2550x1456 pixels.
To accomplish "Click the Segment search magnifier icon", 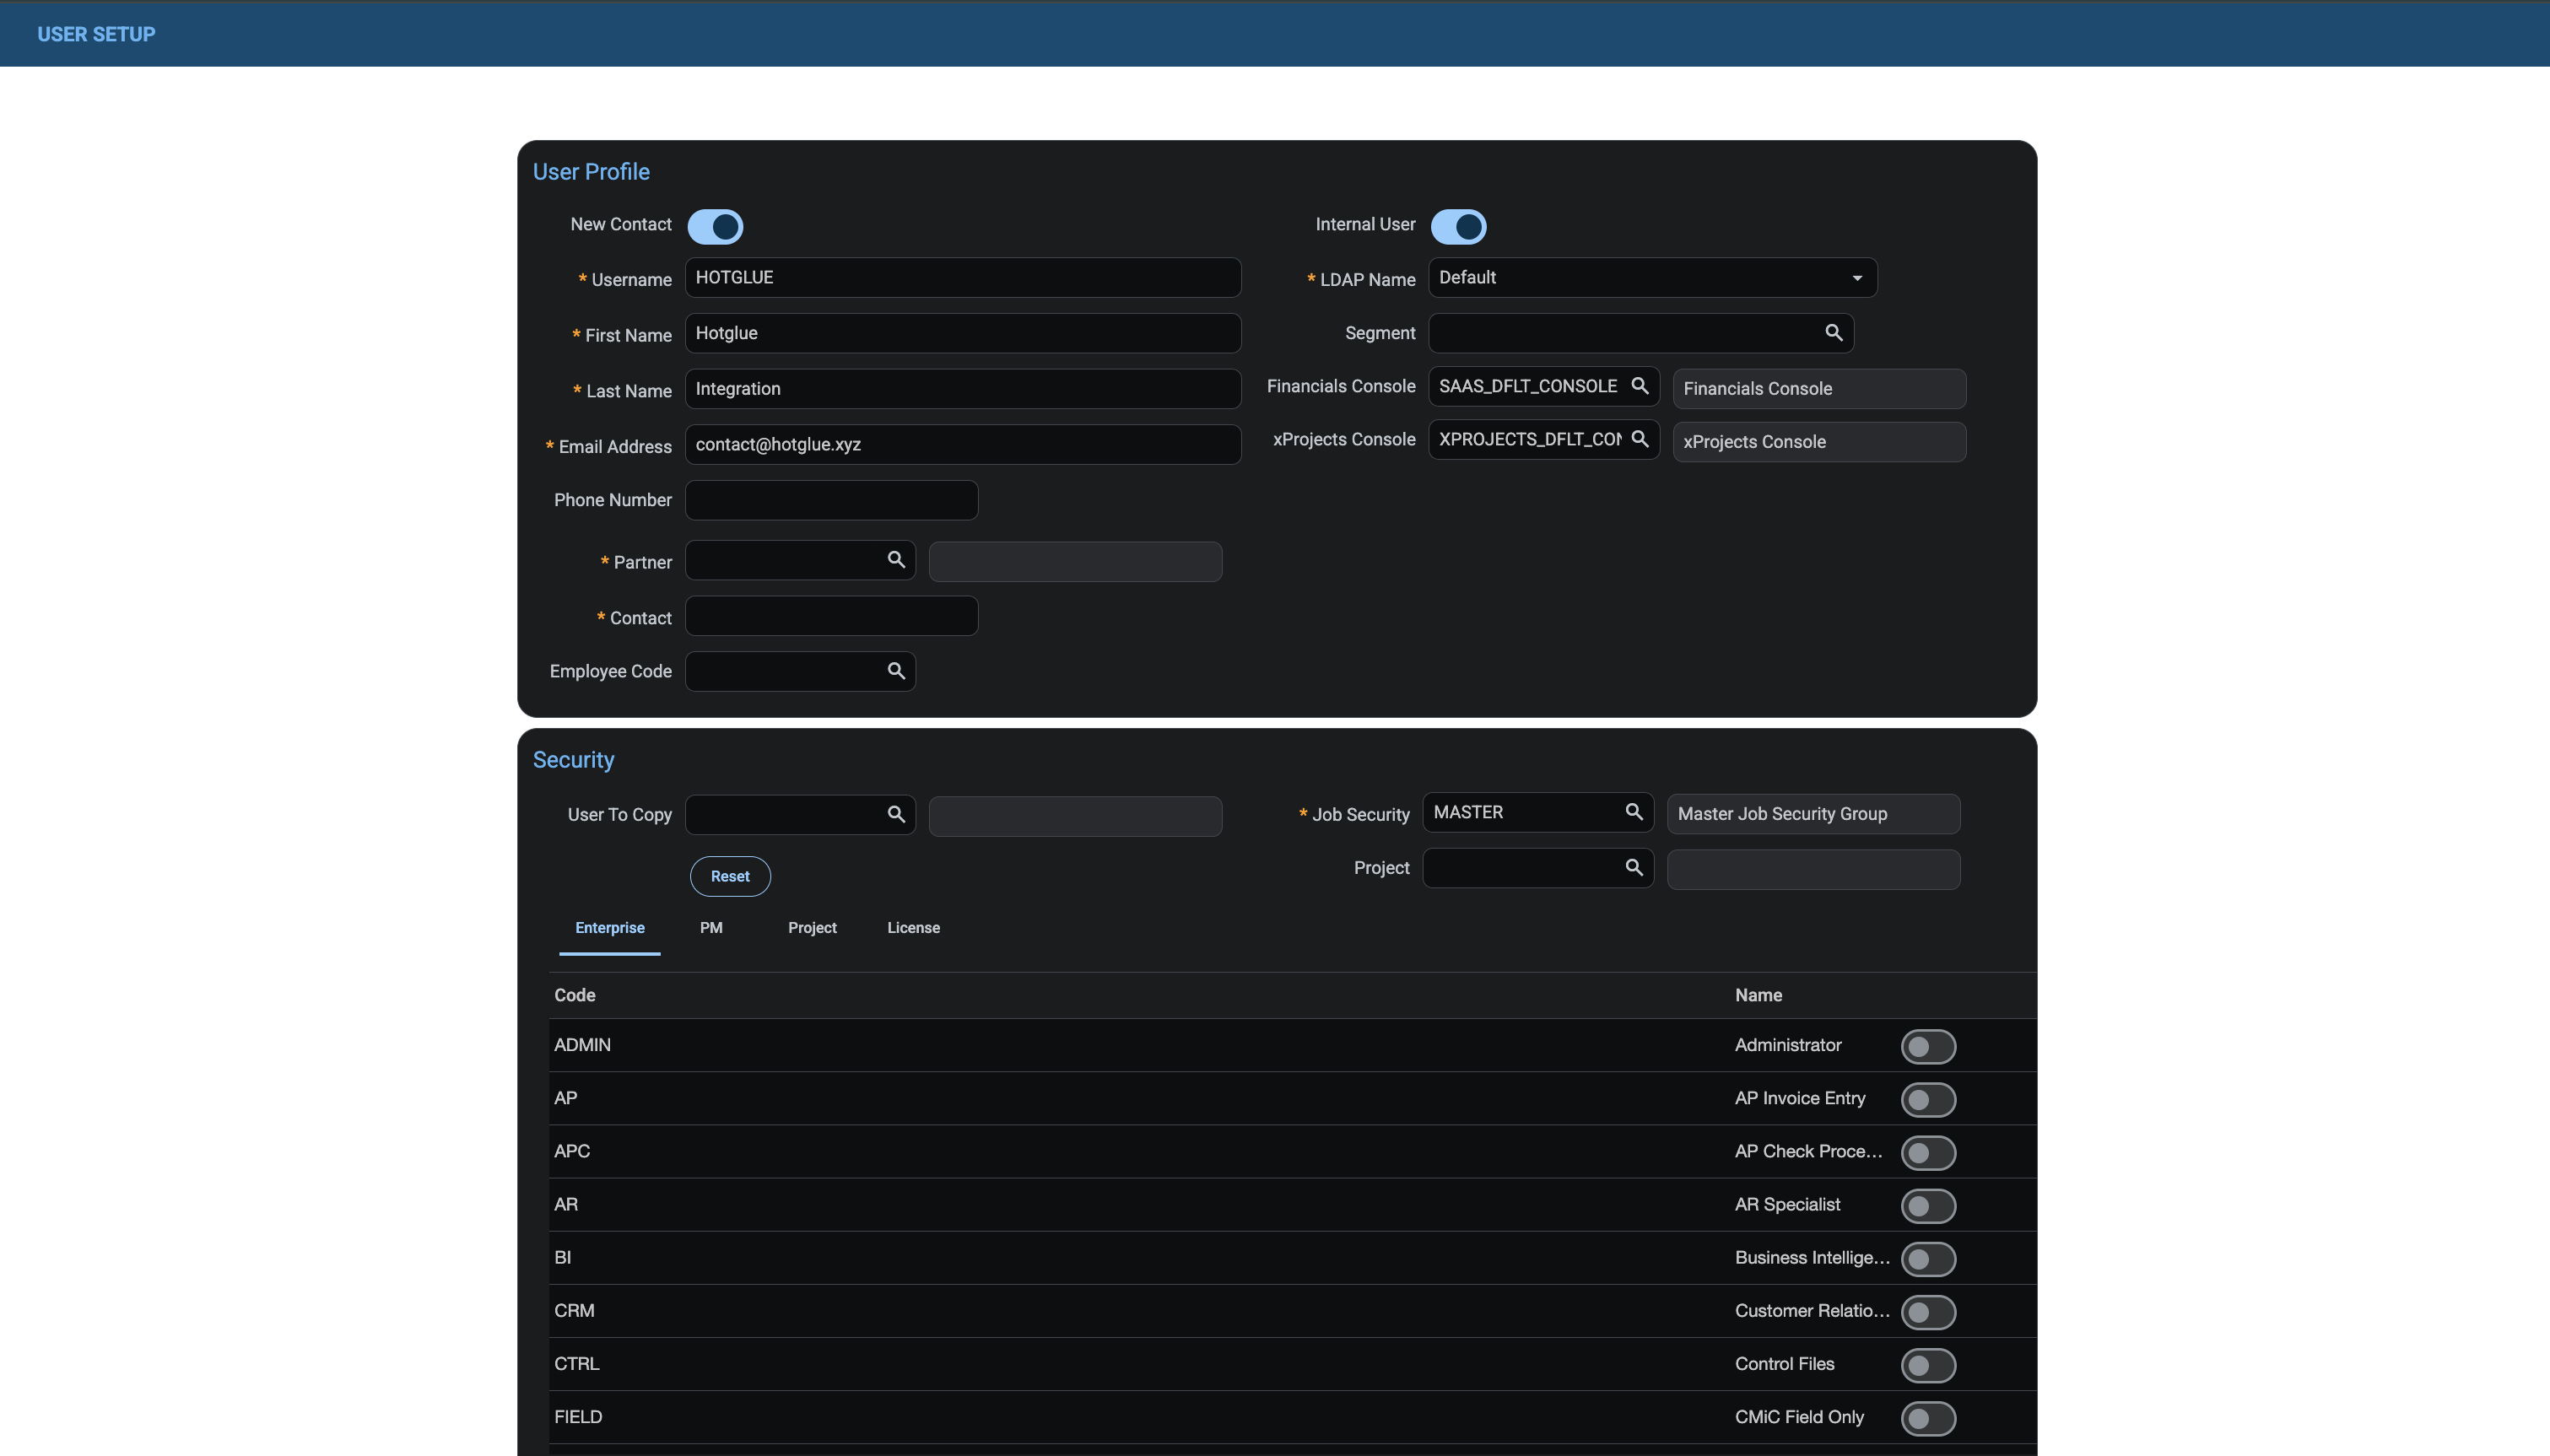I will (x=1833, y=333).
